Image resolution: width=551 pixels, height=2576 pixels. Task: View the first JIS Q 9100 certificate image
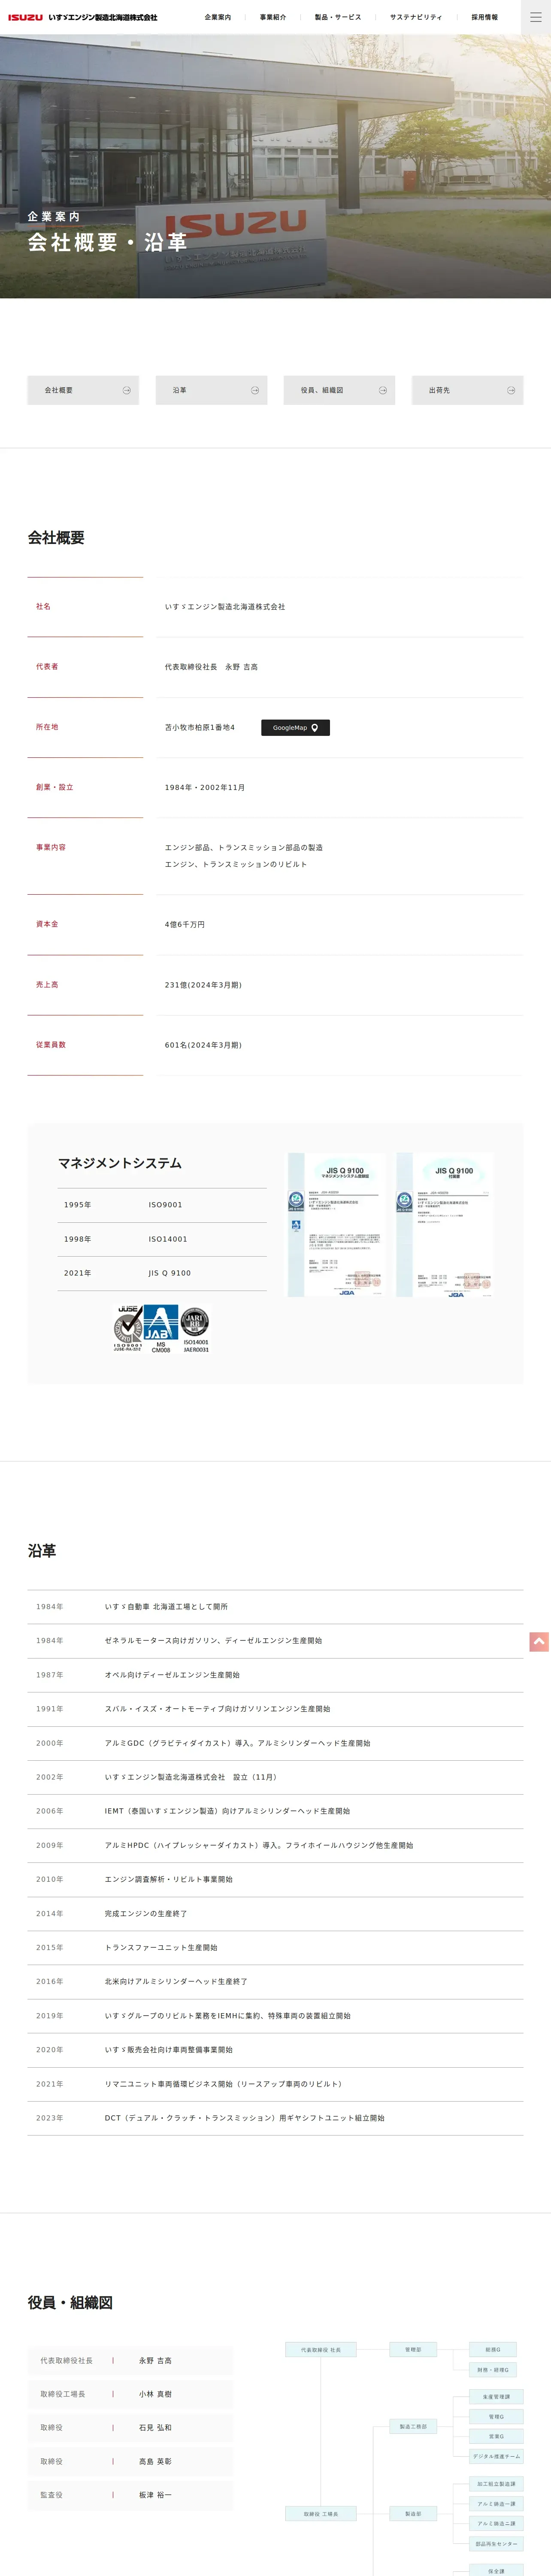coord(336,1224)
